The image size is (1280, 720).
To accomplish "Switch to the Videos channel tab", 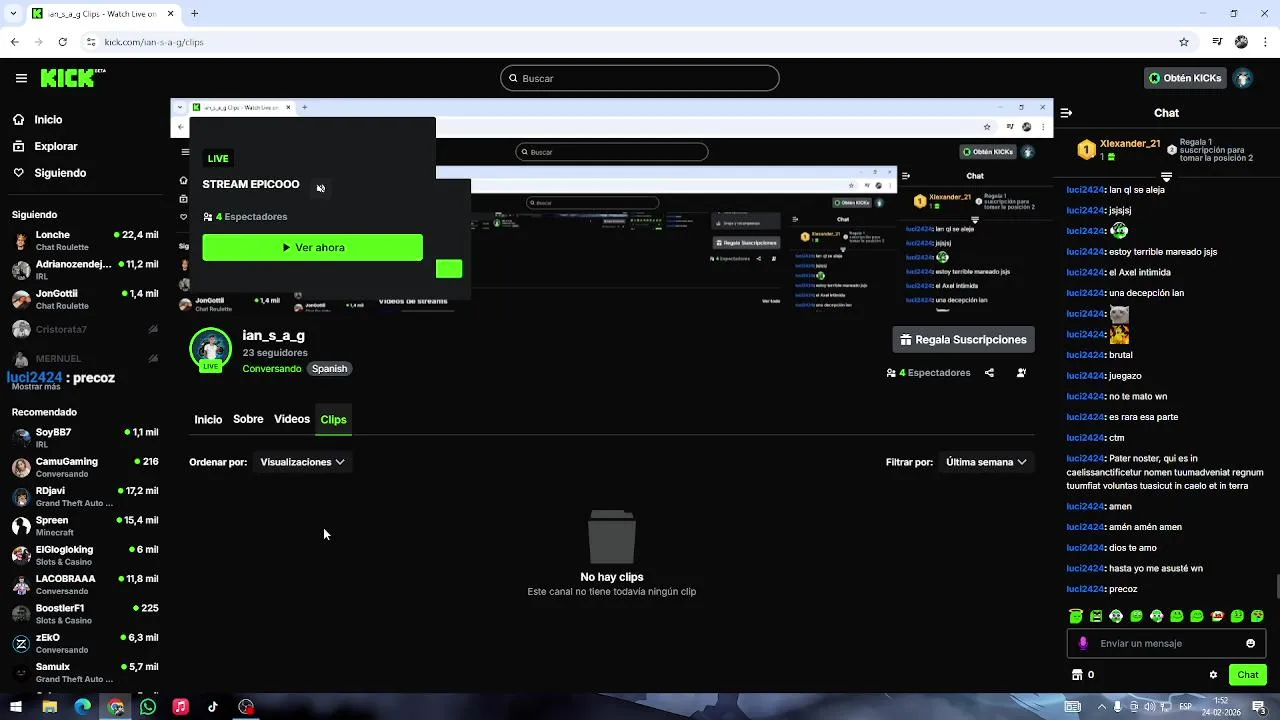I will (x=292, y=419).
